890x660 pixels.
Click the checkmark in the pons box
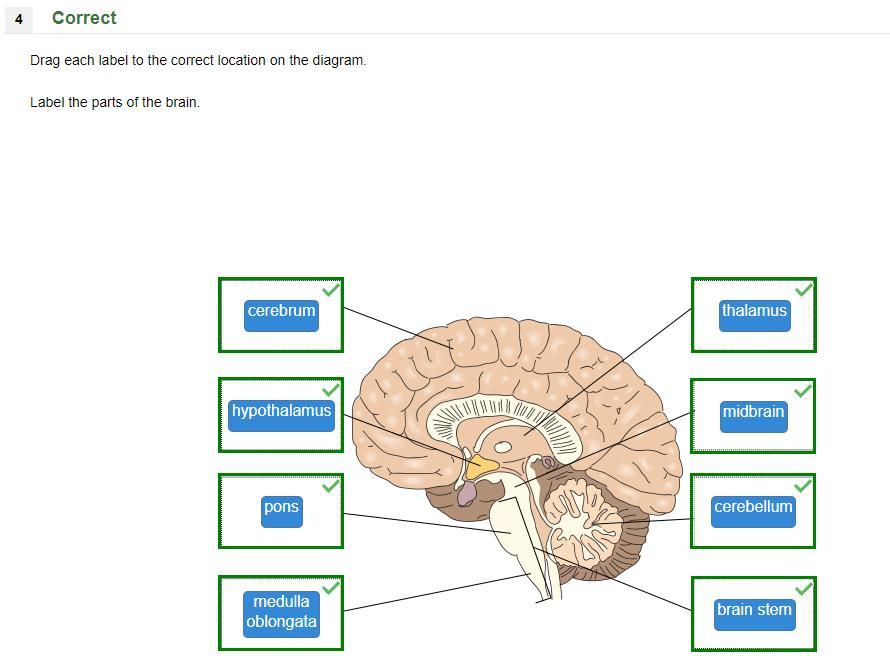331,486
